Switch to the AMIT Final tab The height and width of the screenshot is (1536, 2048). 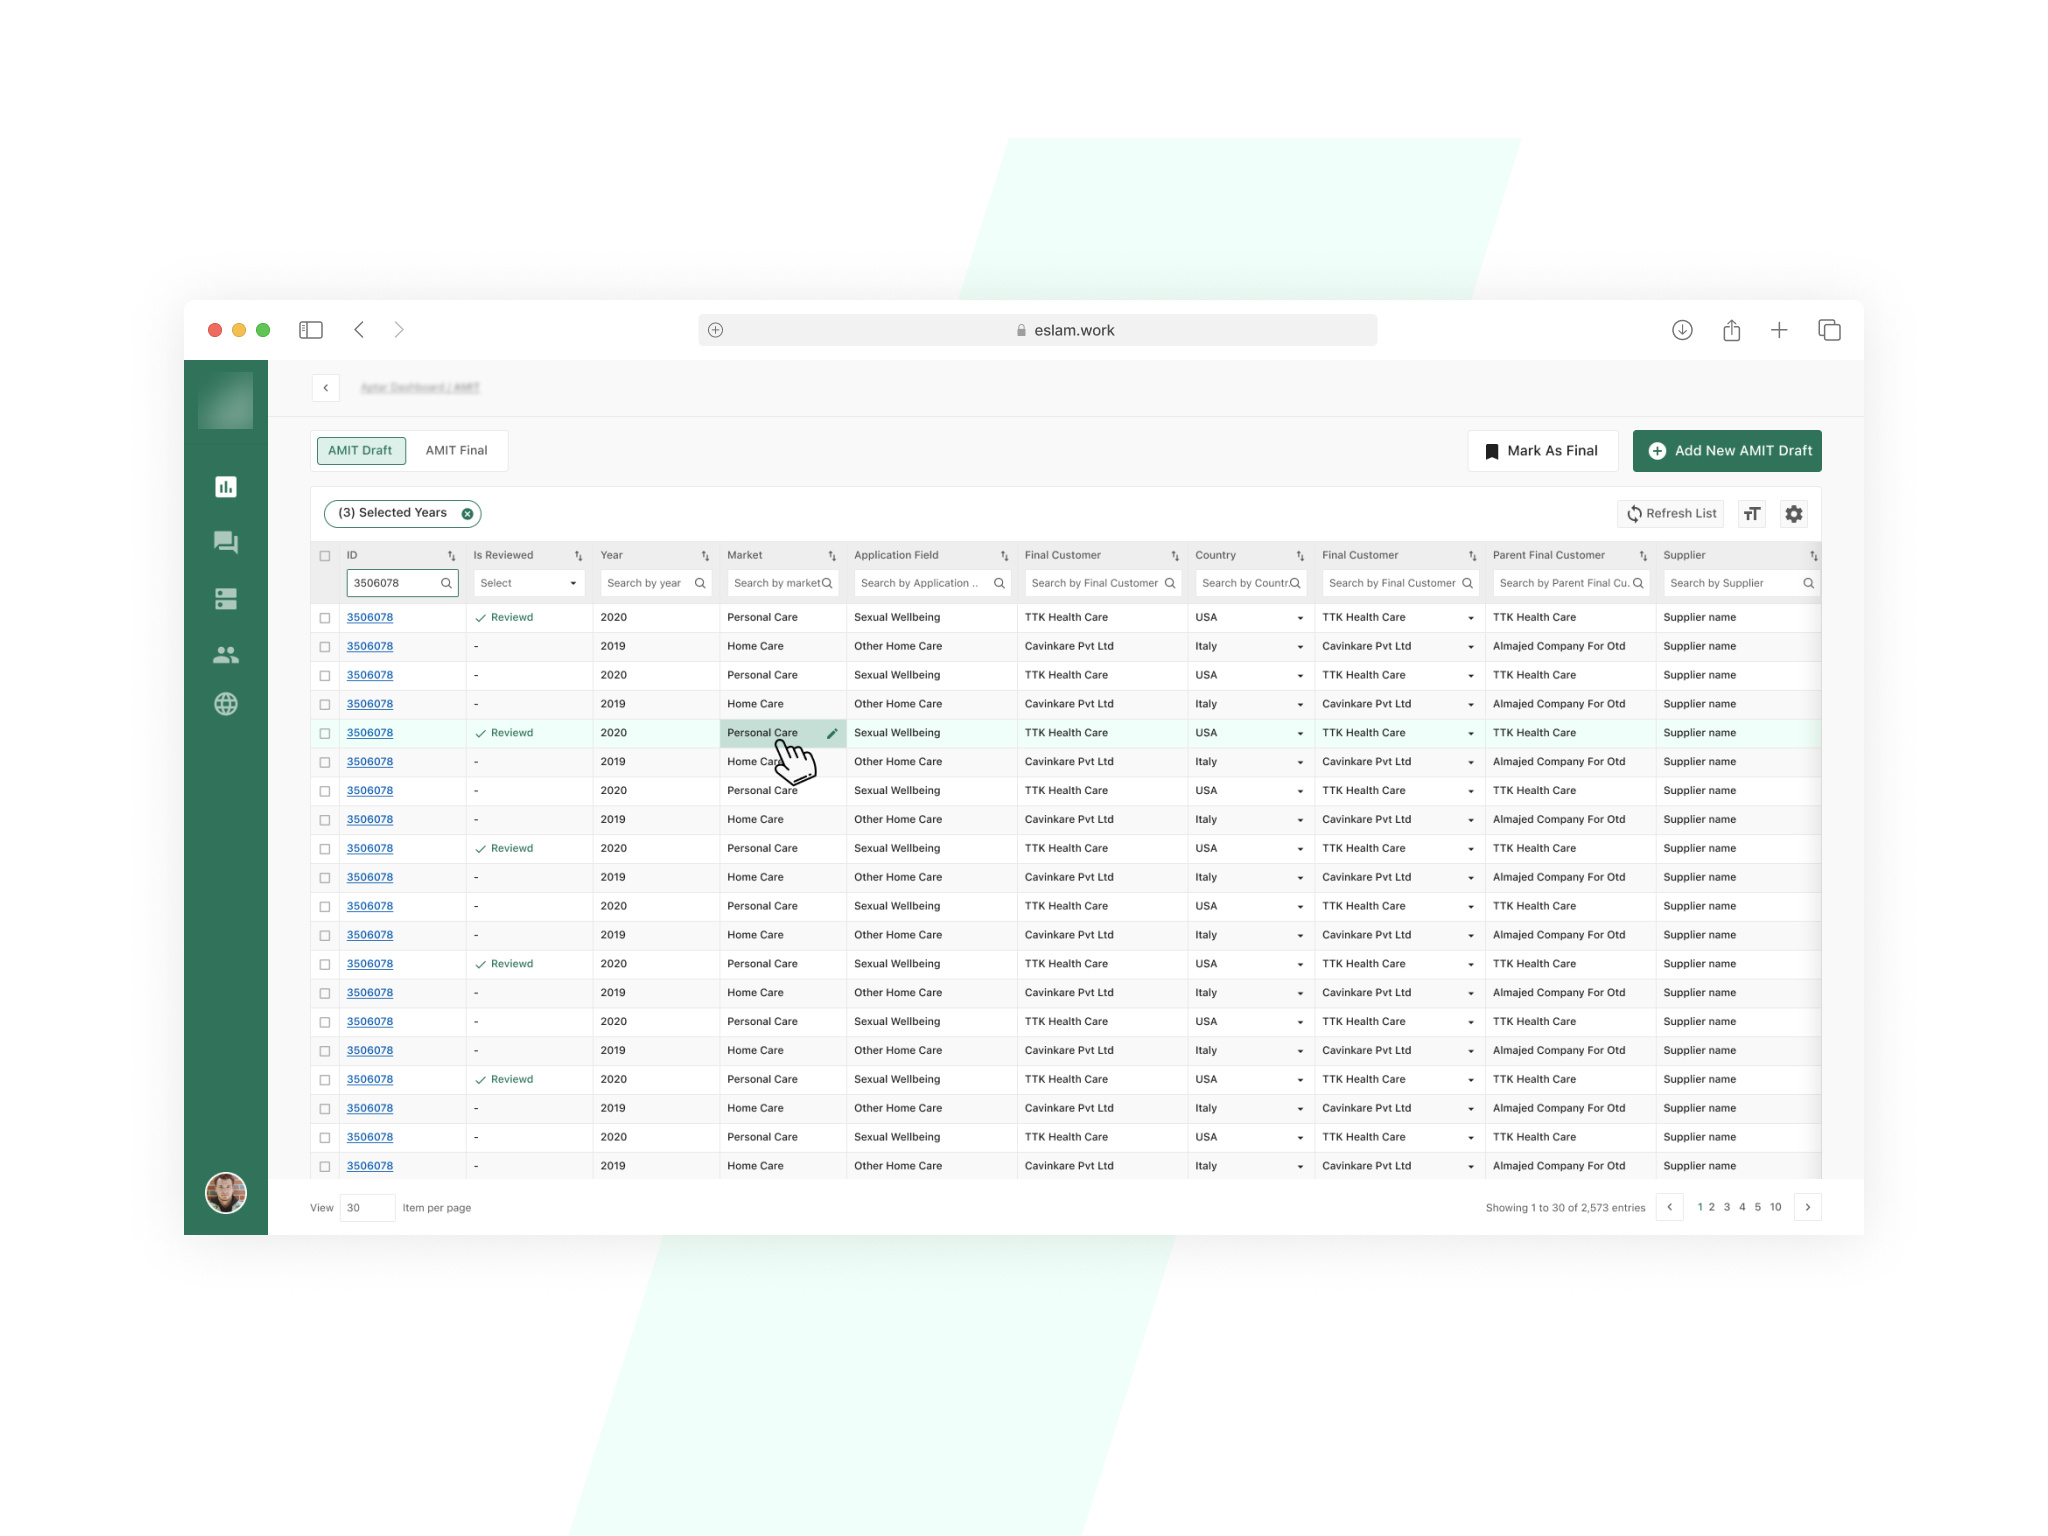pyautogui.click(x=456, y=450)
